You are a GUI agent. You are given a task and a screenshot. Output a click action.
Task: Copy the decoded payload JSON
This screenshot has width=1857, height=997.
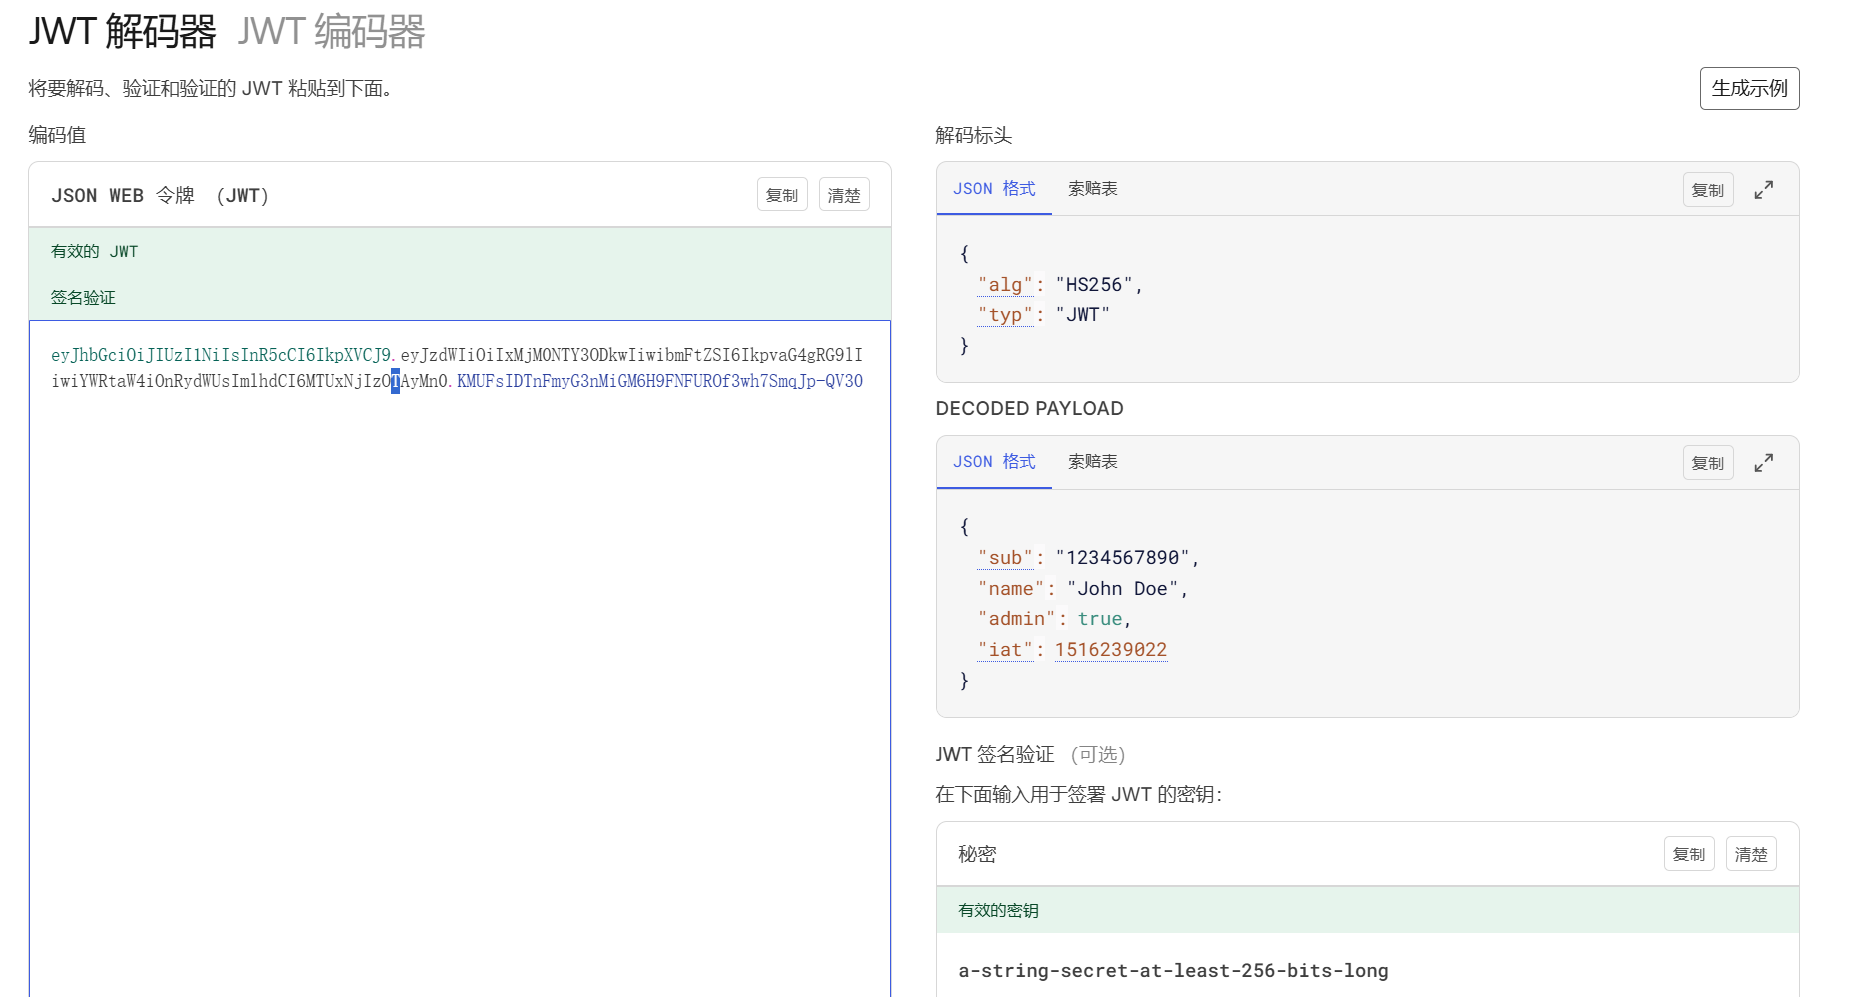[x=1707, y=463]
